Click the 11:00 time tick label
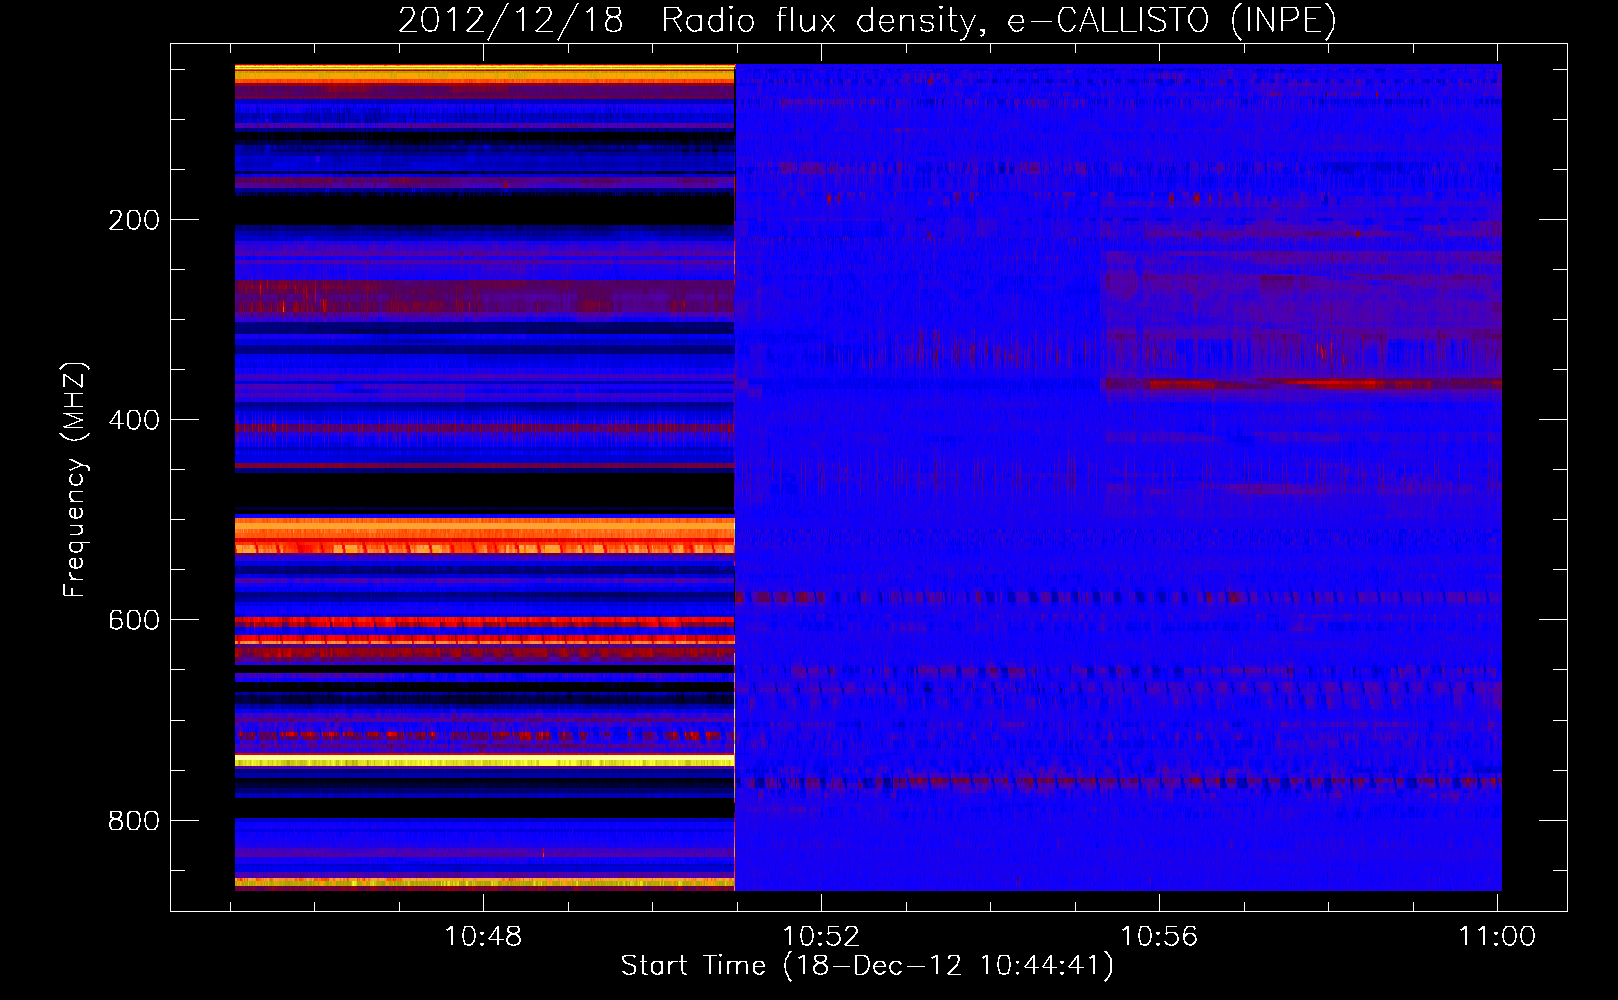This screenshot has height=1000, width=1618. click(x=1497, y=937)
